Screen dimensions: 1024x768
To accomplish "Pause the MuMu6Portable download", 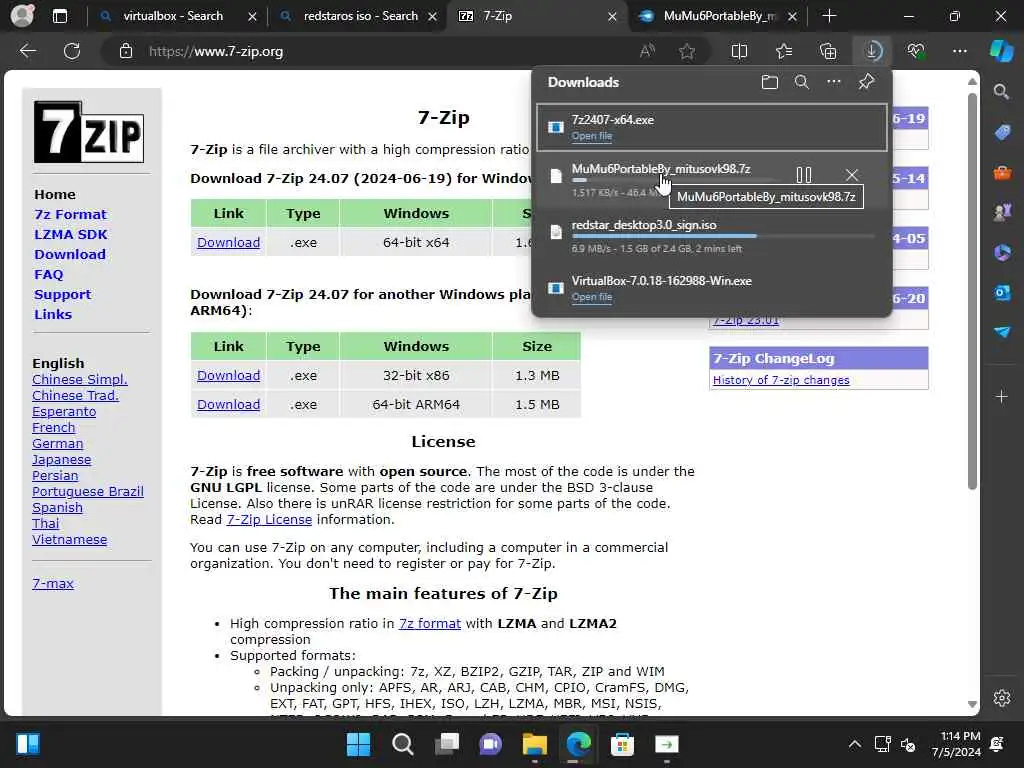I will point(804,175).
